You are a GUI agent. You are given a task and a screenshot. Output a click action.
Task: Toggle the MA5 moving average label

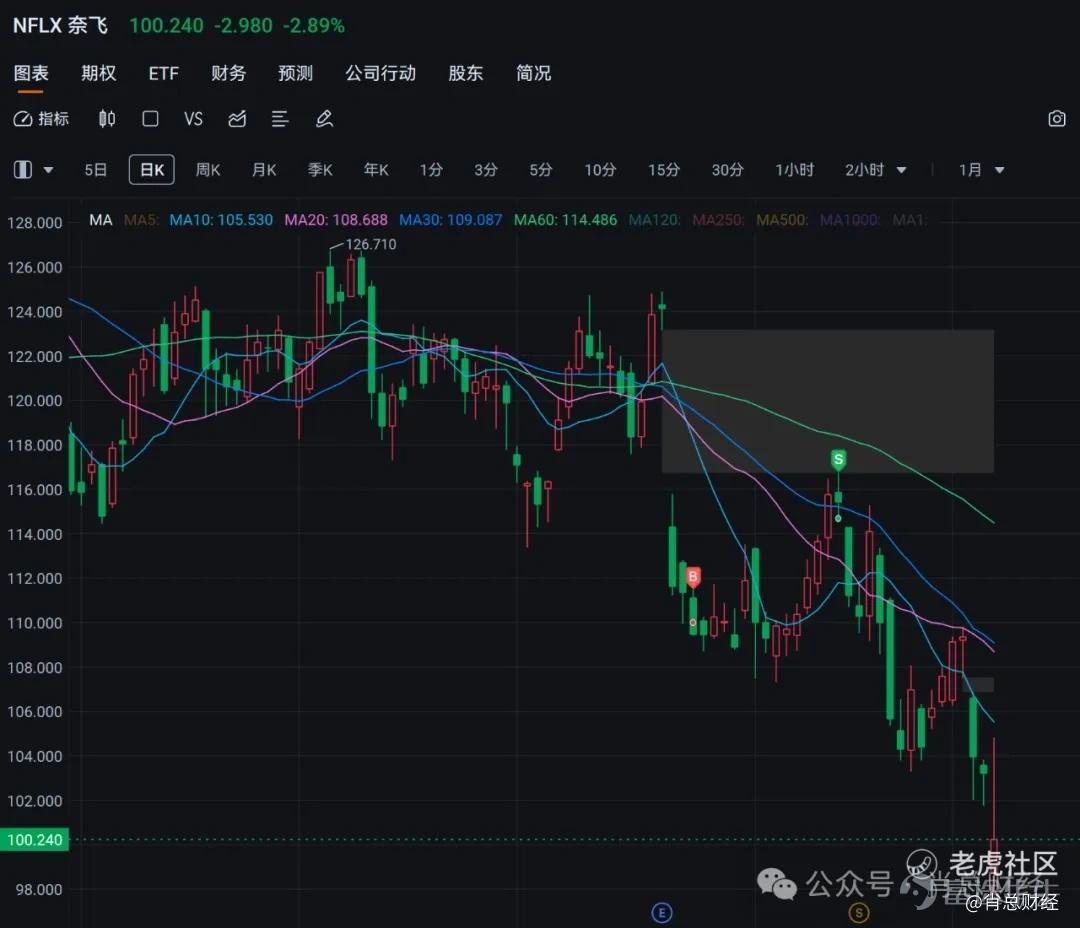pos(141,220)
